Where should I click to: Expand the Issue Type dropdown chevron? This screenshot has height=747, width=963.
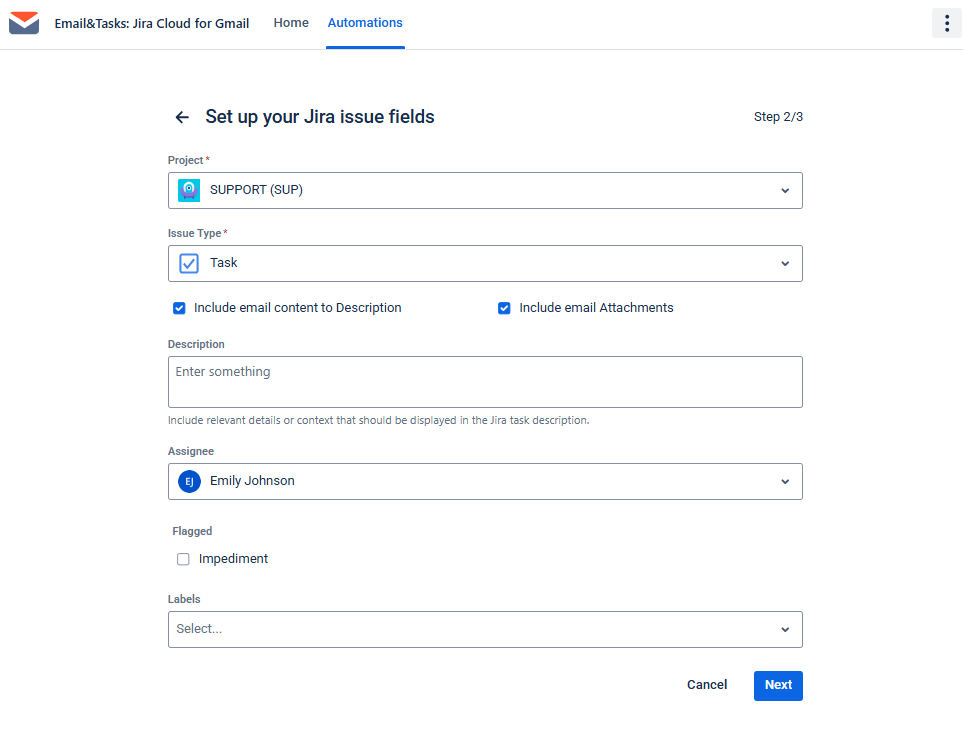coord(785,264)
